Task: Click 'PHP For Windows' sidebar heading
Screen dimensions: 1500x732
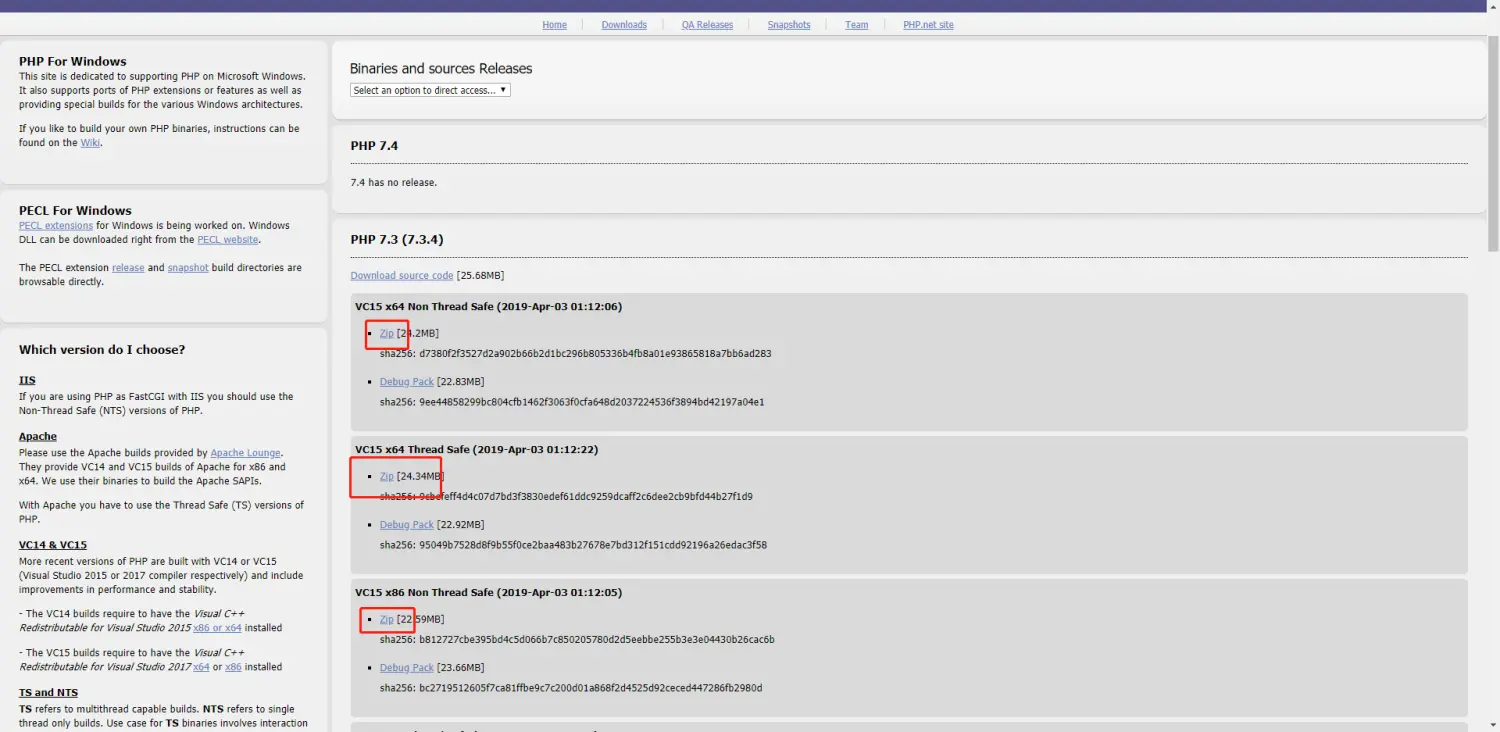Action: point(73,62)
